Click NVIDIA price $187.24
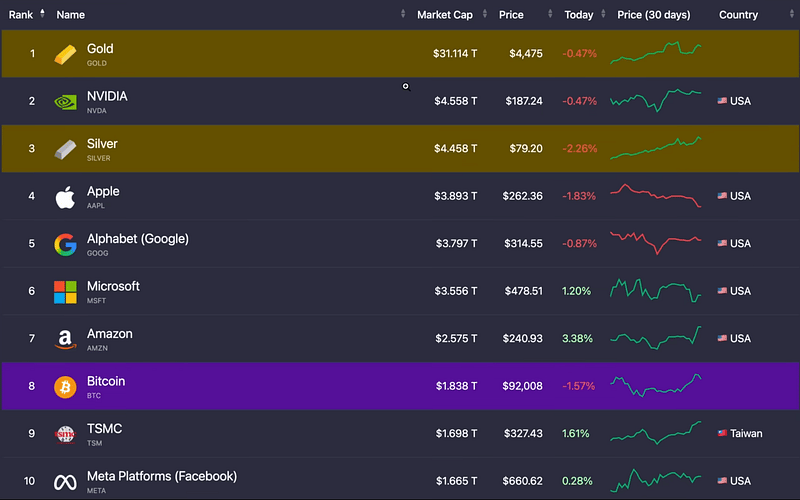The height and width of the screenshot is (500, 800). point(524,101)
